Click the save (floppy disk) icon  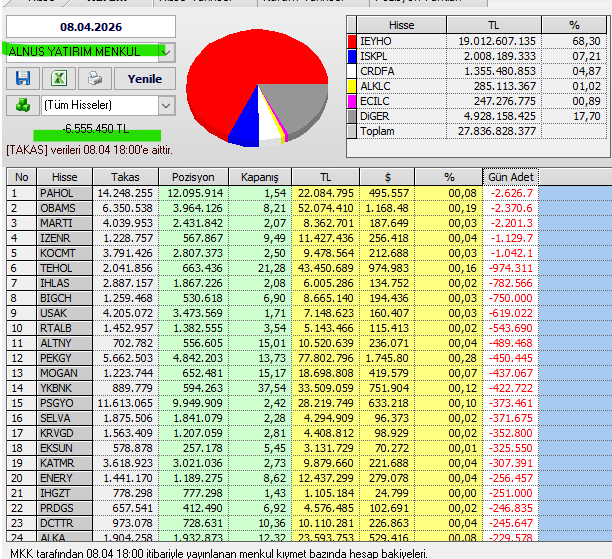tap(23, 78)
